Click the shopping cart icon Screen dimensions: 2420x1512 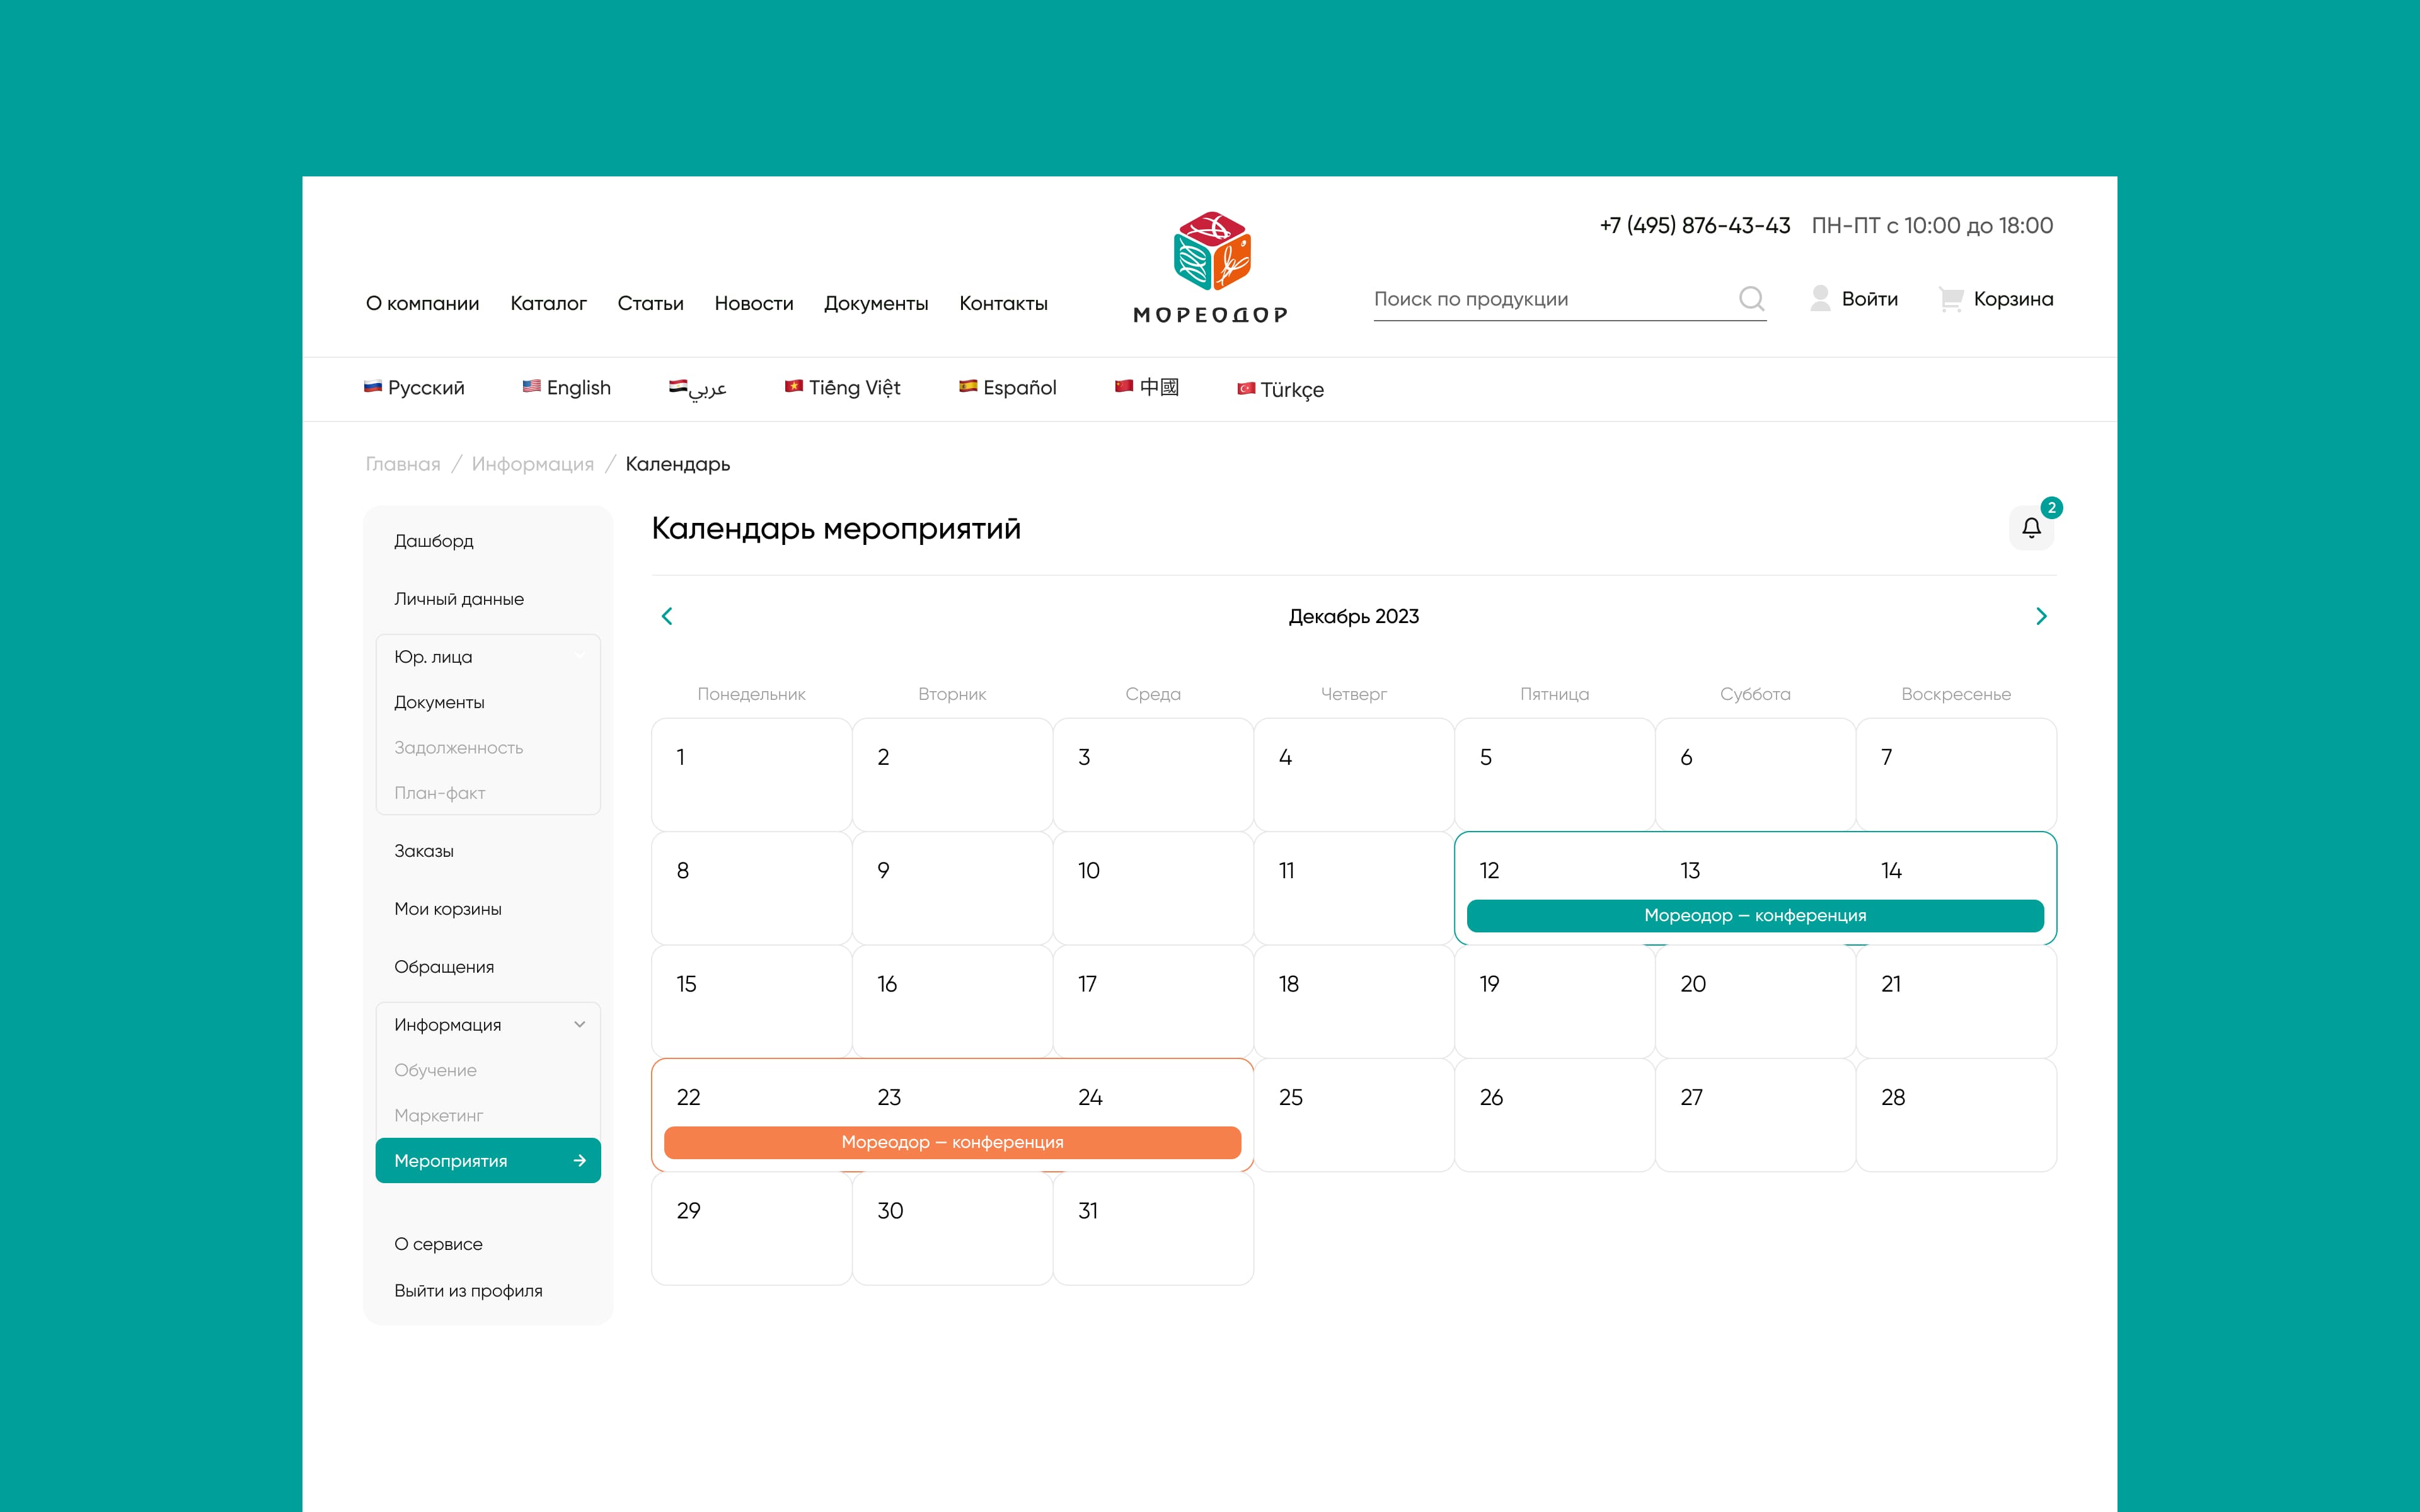click(1950, 299)
